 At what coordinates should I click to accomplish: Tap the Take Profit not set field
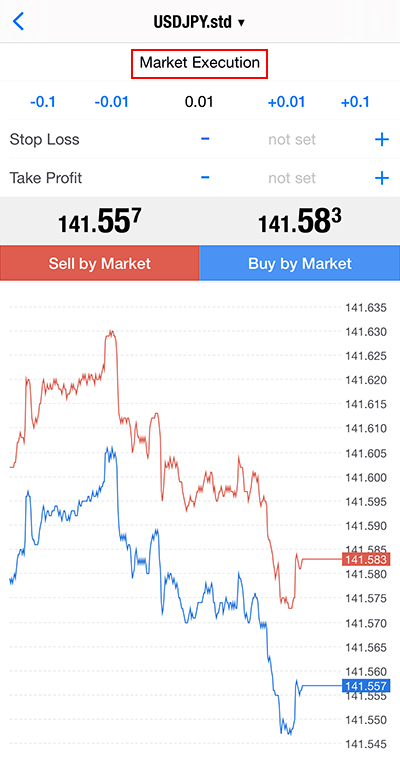coord(292,178)
